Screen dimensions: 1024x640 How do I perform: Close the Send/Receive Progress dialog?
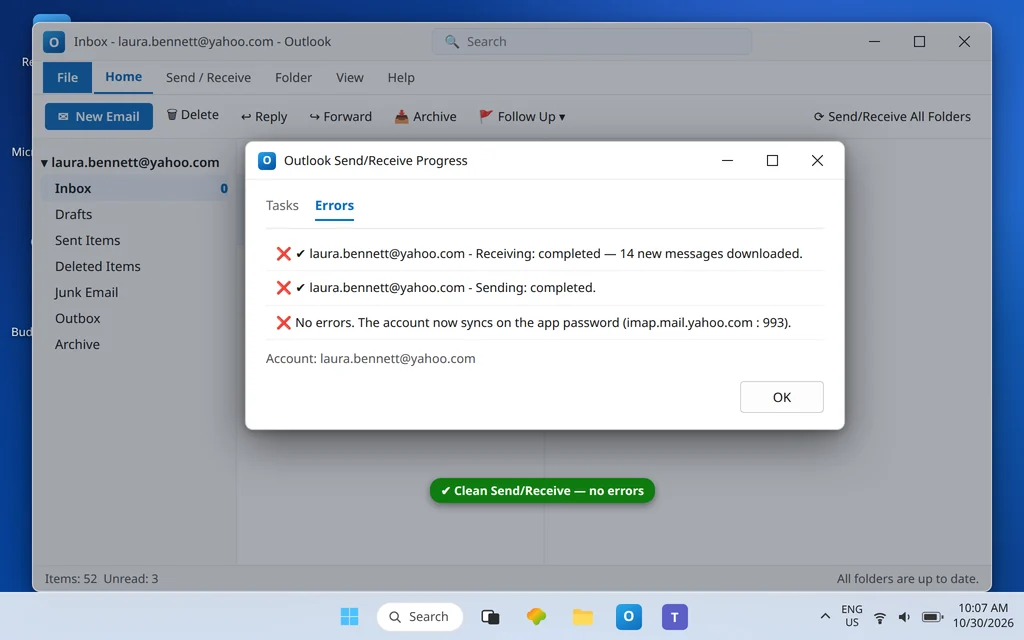click(x=817, y=161)
